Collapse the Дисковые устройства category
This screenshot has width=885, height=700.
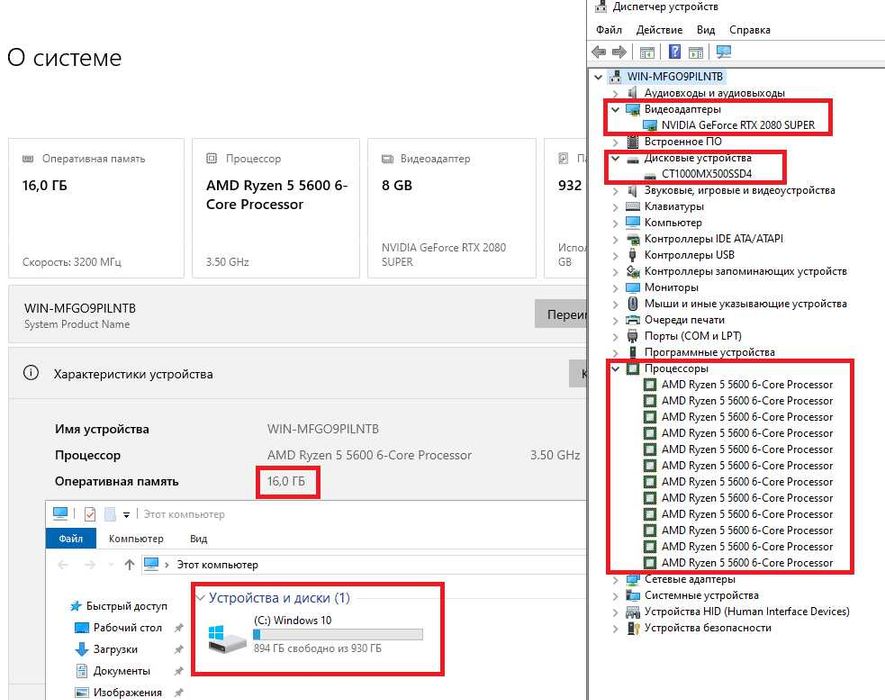point(616,158)
